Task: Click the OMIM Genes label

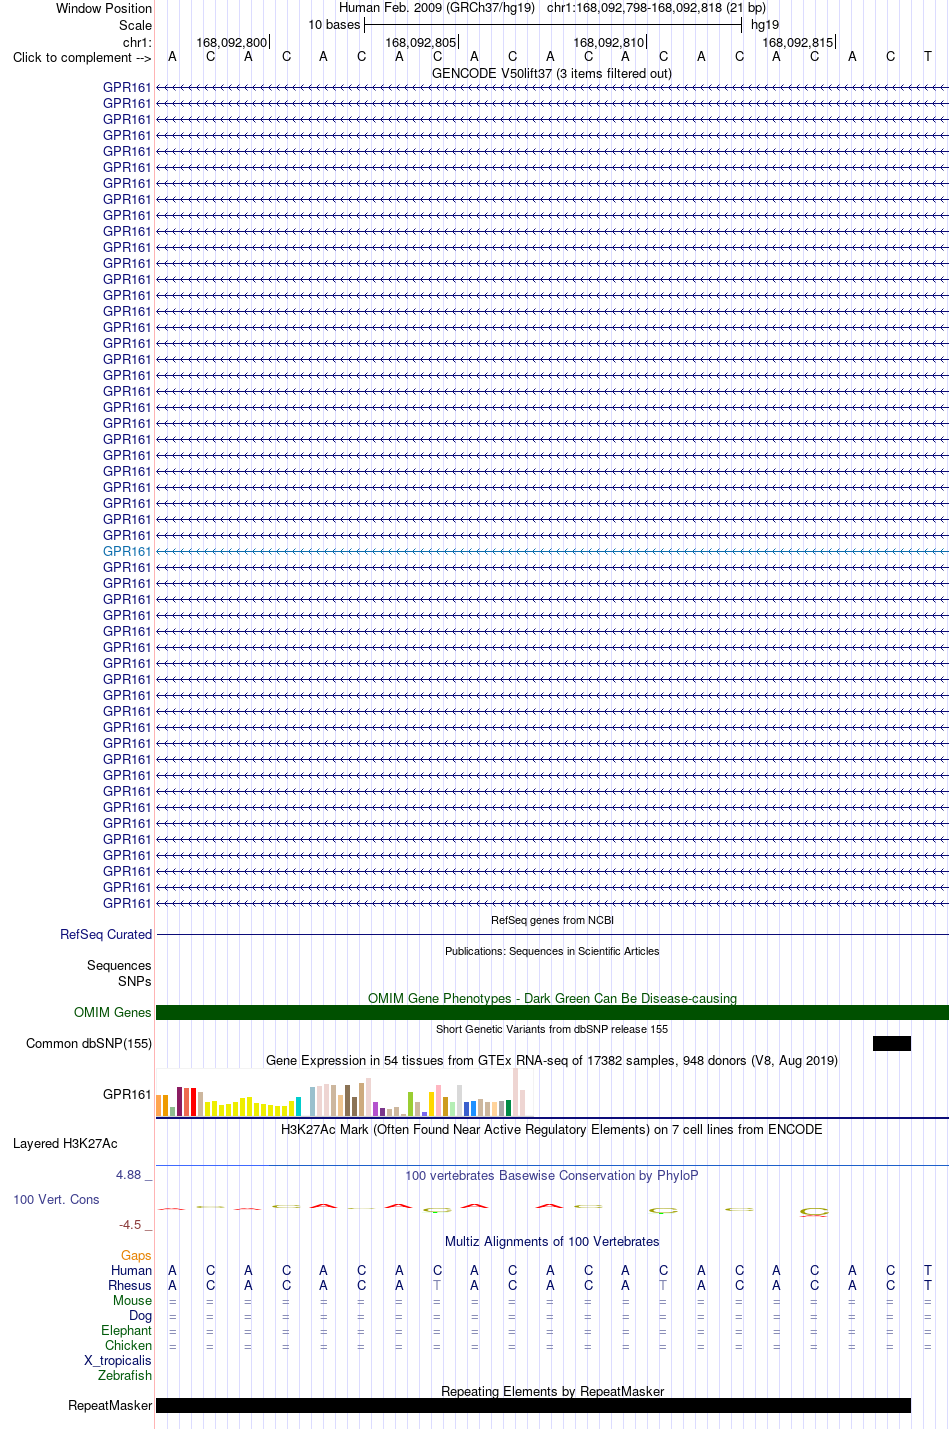Action: tap(113, 1012)
